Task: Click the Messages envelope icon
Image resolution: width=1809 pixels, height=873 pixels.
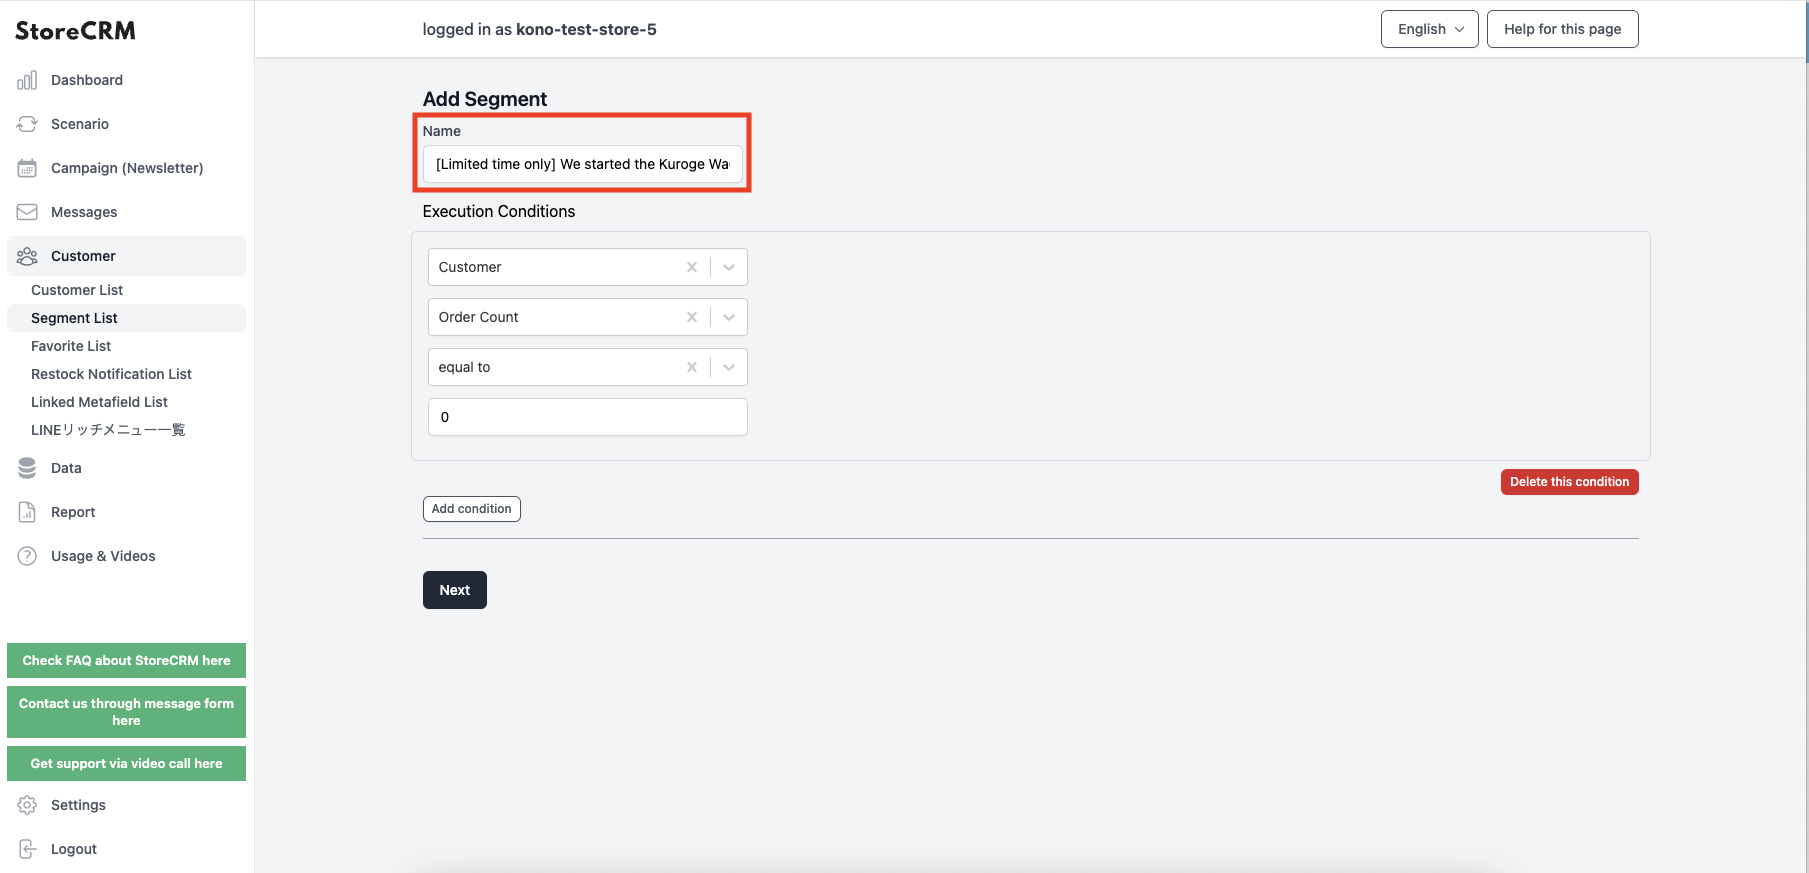Action: (27, 212)
